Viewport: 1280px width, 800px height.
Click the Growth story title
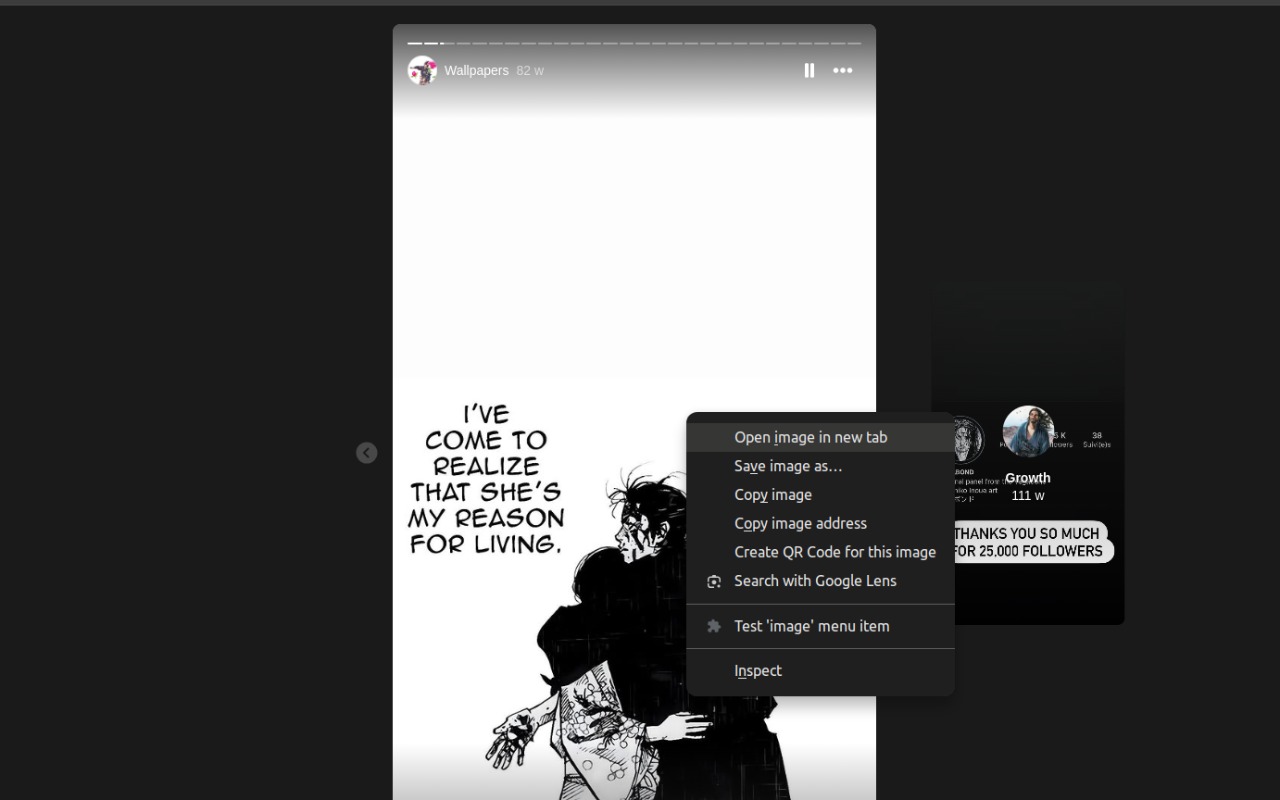coord(1028,478)
